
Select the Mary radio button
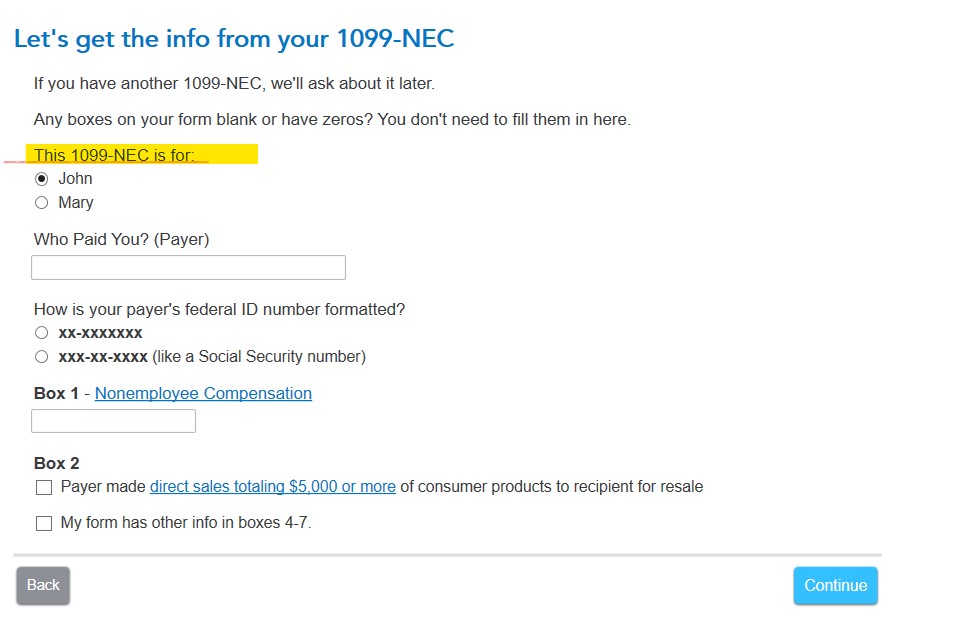pos(42,203)
